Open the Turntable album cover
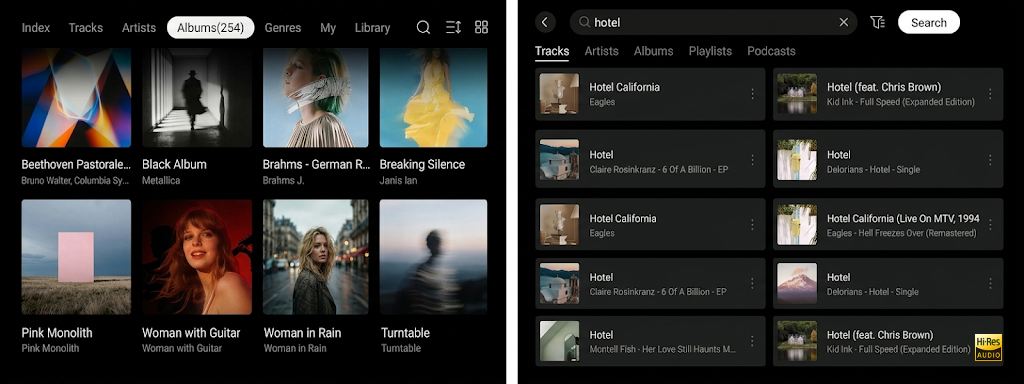 434,257
